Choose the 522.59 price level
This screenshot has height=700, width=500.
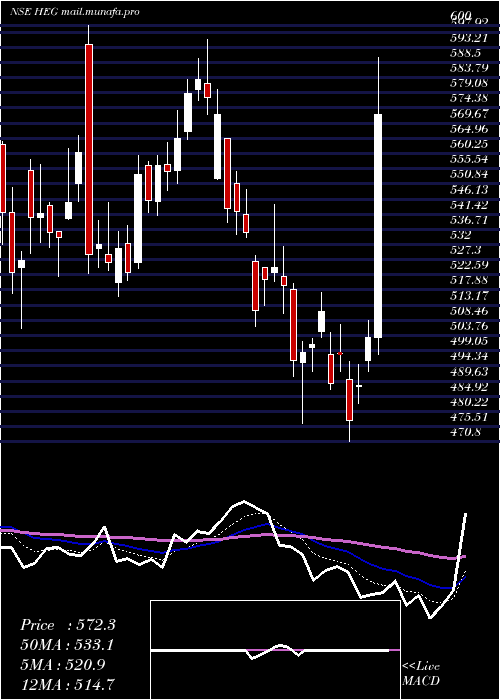click(468, 265)
